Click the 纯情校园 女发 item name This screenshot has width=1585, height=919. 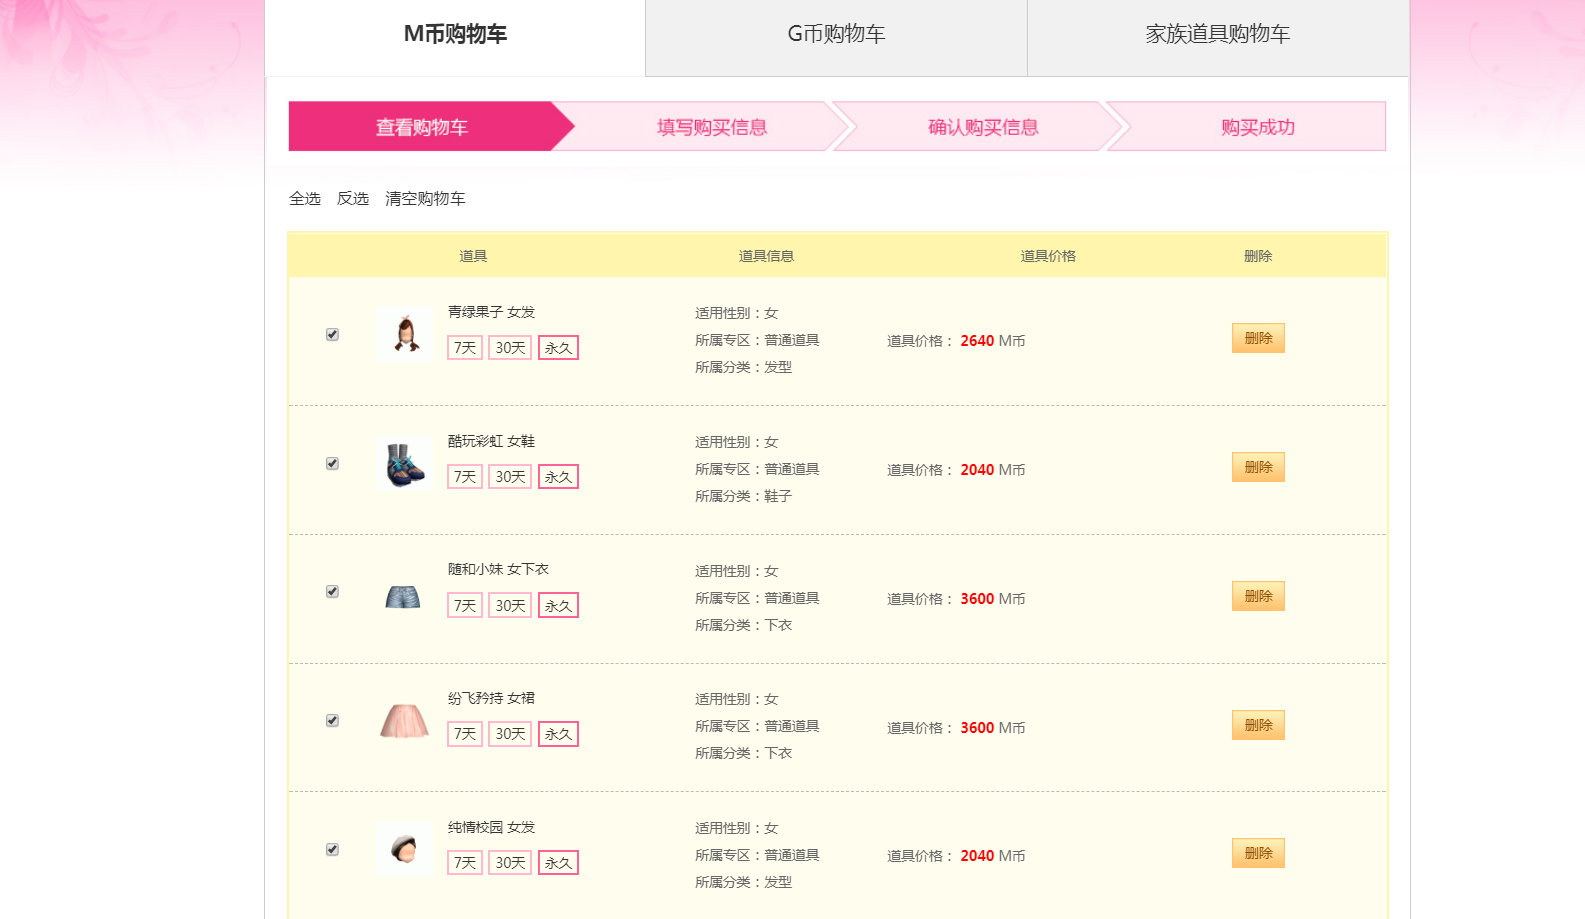click(491, 827)
